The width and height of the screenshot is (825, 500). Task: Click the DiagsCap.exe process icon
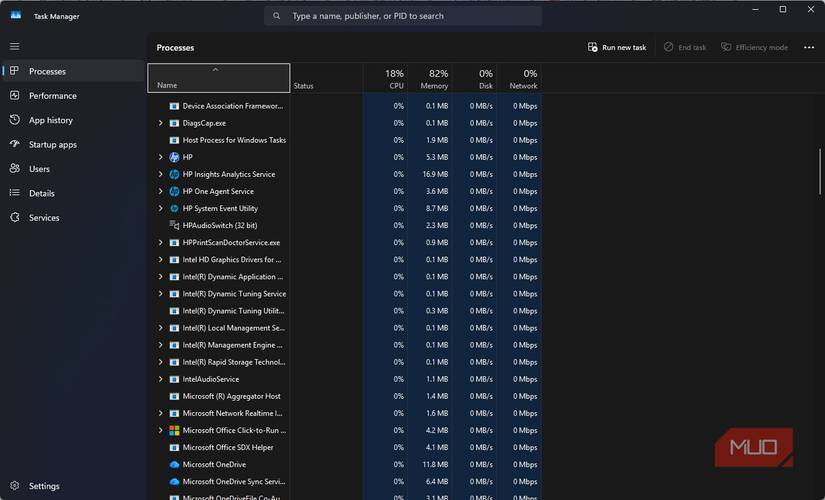click(x=174, y=123)
